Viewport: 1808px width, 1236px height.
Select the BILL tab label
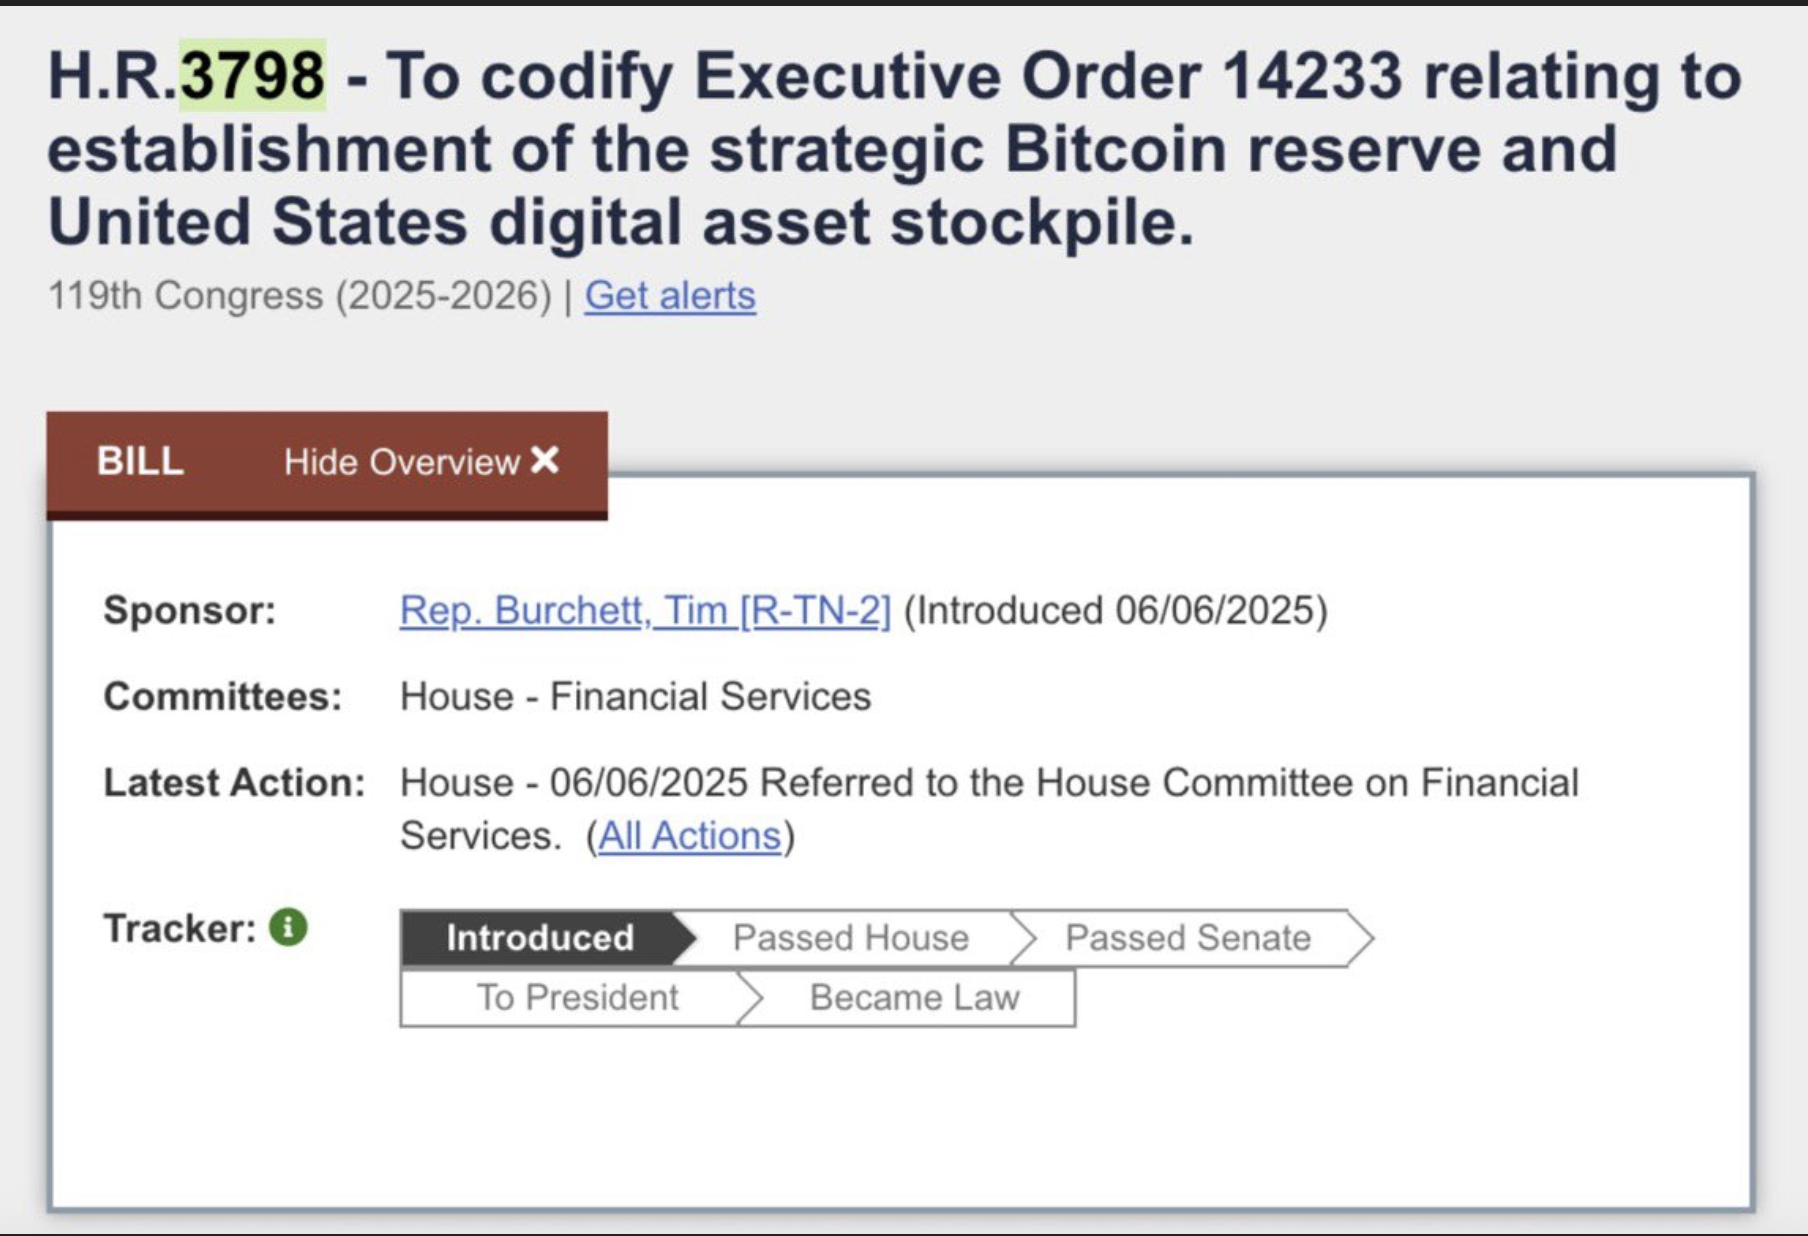tap(140, 461)
